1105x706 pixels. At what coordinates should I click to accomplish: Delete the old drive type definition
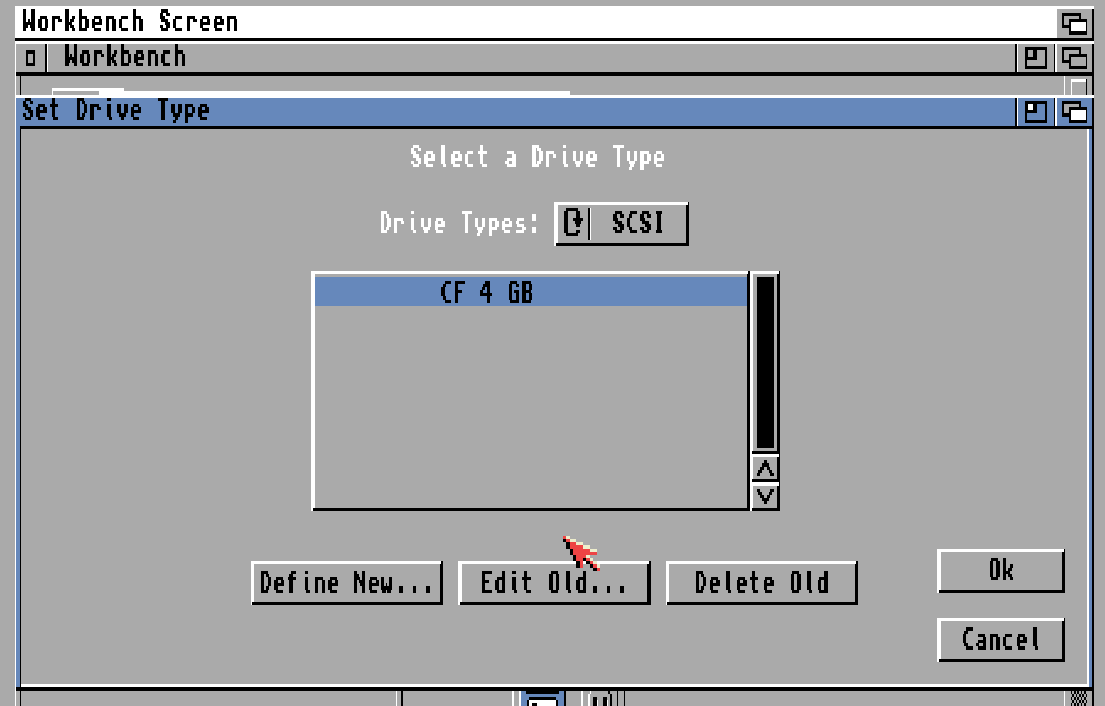pyautogui.click(x=761, y=582)
